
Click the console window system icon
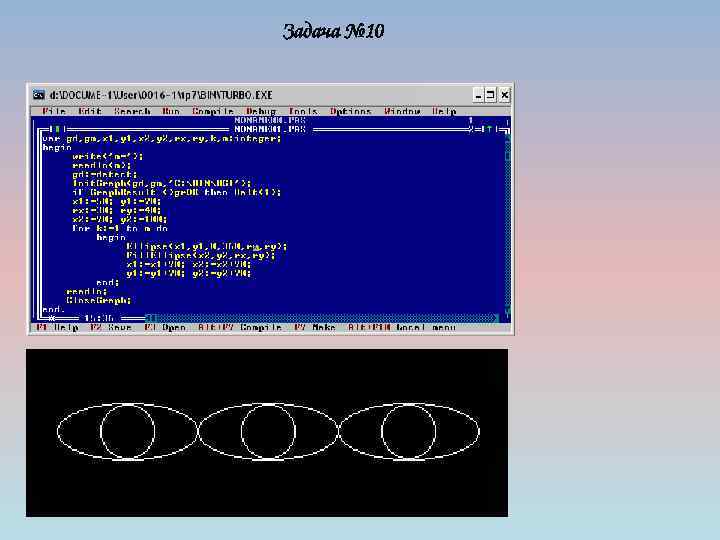pyautogui.click(x=39, y=95)
